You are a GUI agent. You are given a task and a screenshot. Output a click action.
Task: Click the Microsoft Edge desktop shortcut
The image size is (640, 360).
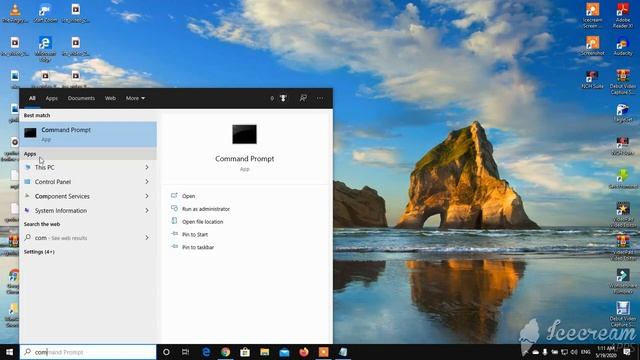[x=45, y=49]
